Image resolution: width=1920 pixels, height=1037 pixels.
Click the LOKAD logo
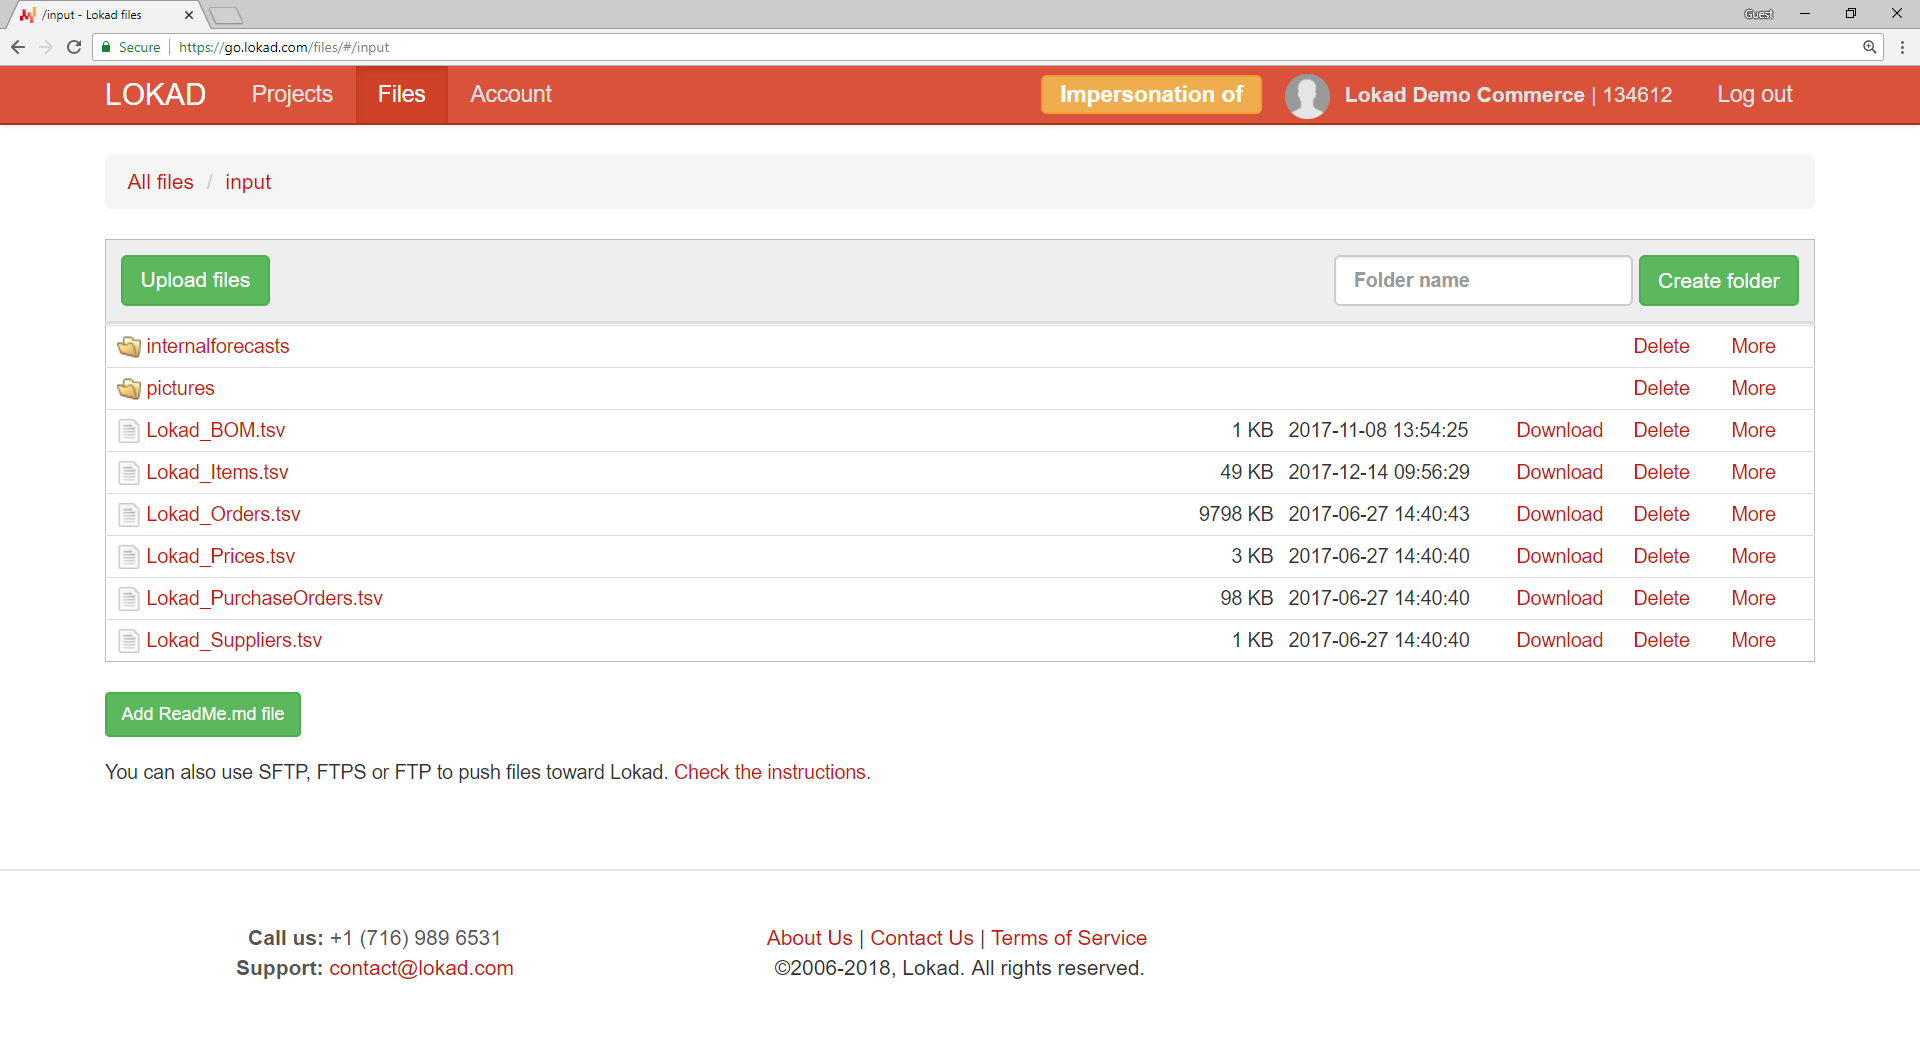point(155,94)
